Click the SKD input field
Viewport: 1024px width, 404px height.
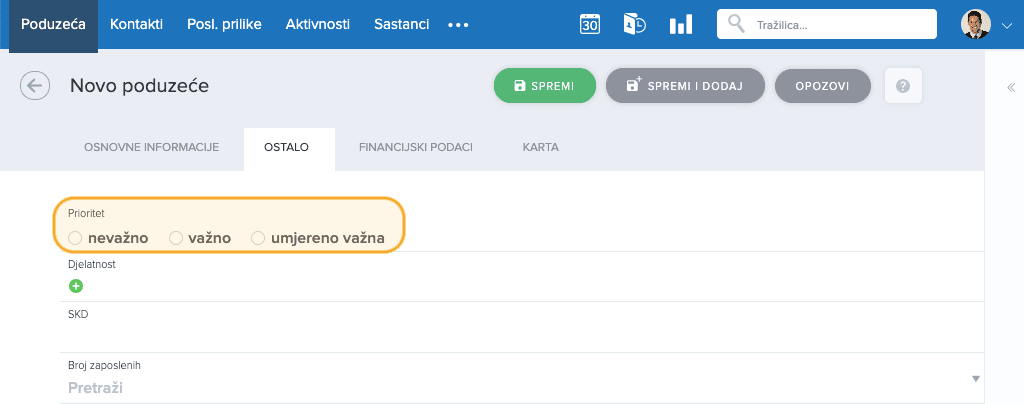(521, 337)
